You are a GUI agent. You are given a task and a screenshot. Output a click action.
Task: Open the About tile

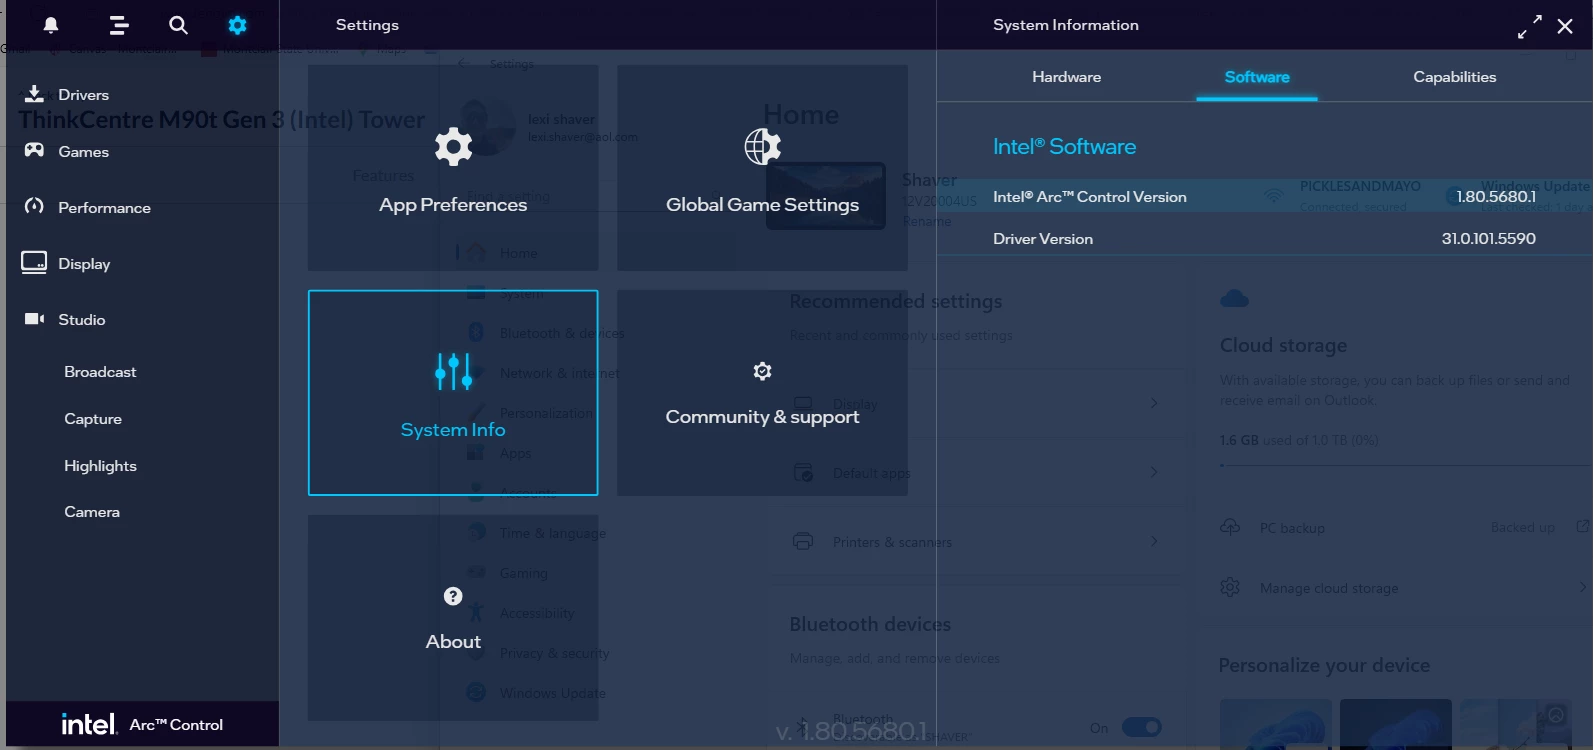[453, 618]
